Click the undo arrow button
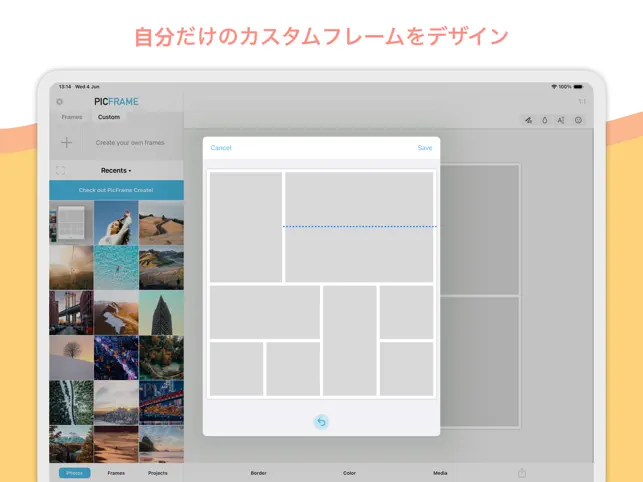 tap(322, 422)
